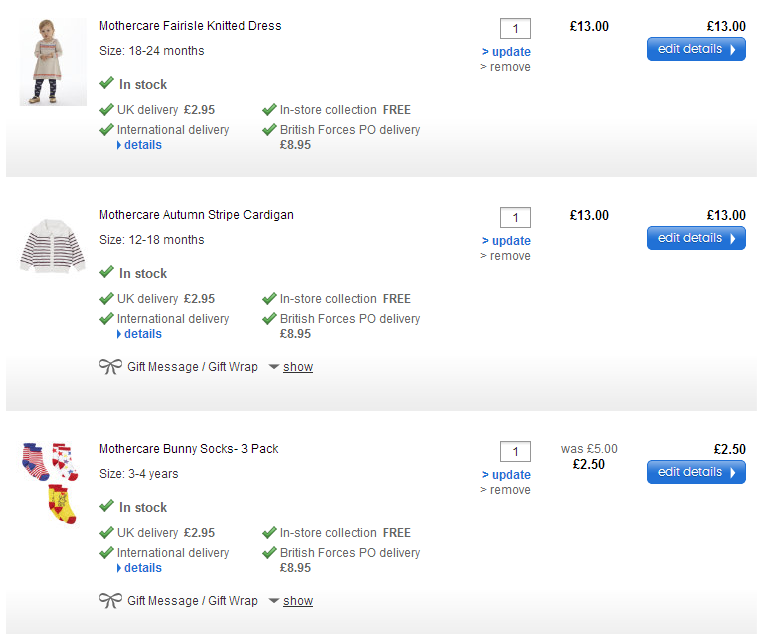
Task: Show gift wrap options for Autumn Stripe Cardigan
Action: tap(297, 367)
